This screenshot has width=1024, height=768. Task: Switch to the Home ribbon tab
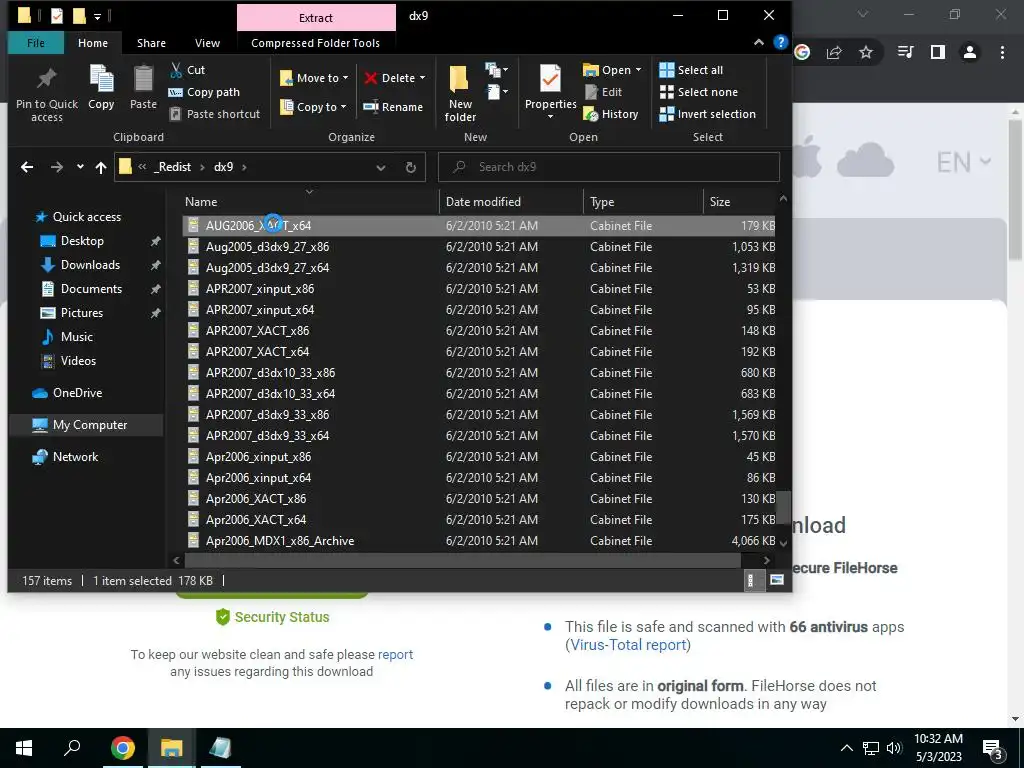click(93, 43)
